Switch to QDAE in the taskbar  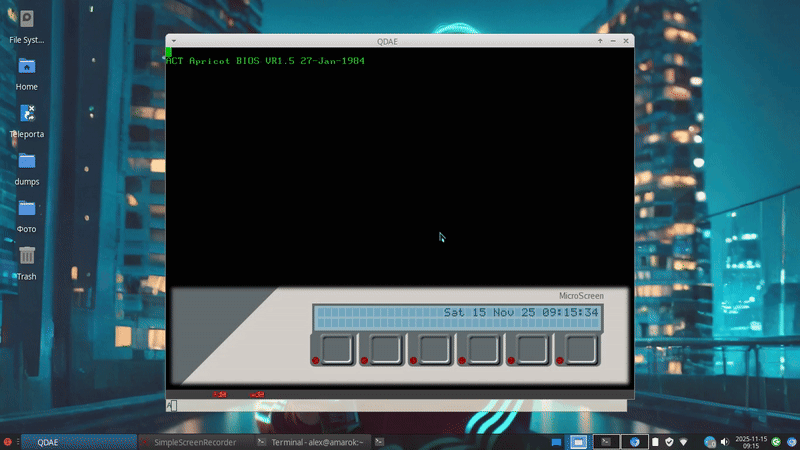coord(79,442)
